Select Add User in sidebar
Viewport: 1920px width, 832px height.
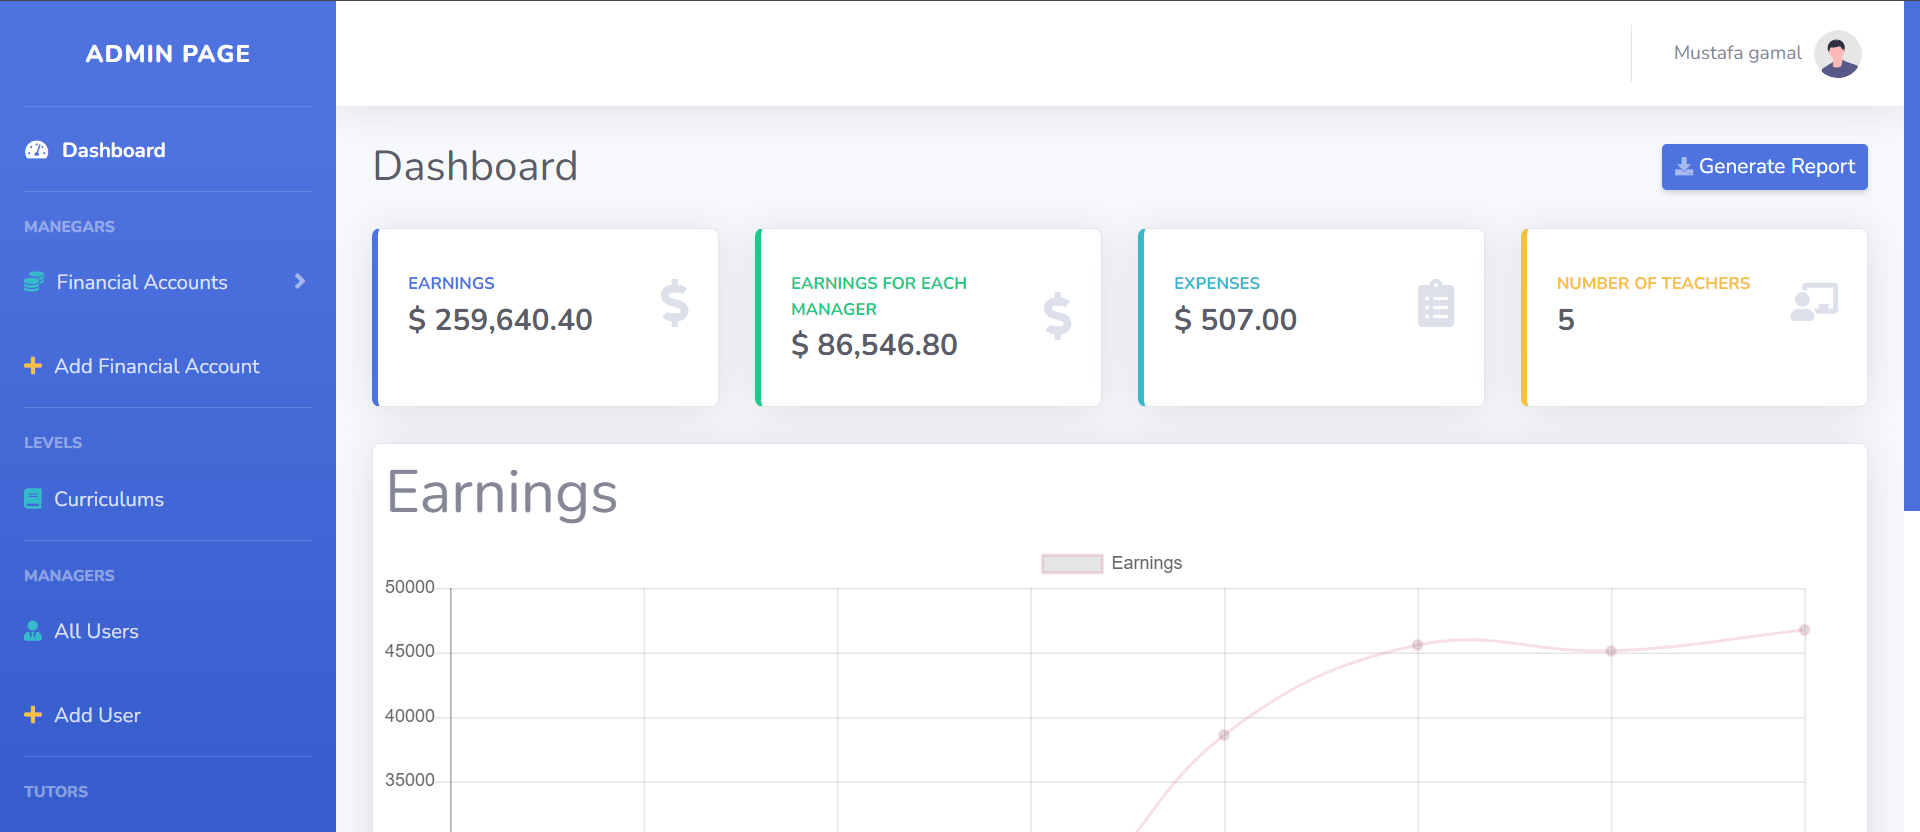[x=168, y=715]
